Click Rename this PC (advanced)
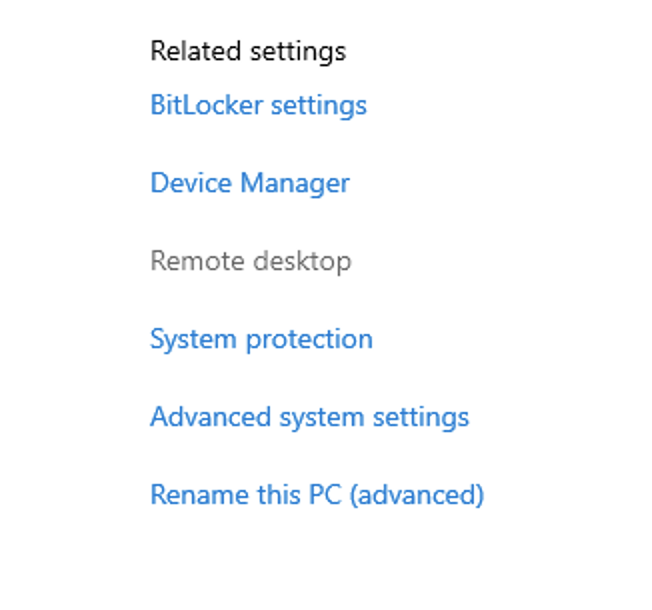 point(317,495)
